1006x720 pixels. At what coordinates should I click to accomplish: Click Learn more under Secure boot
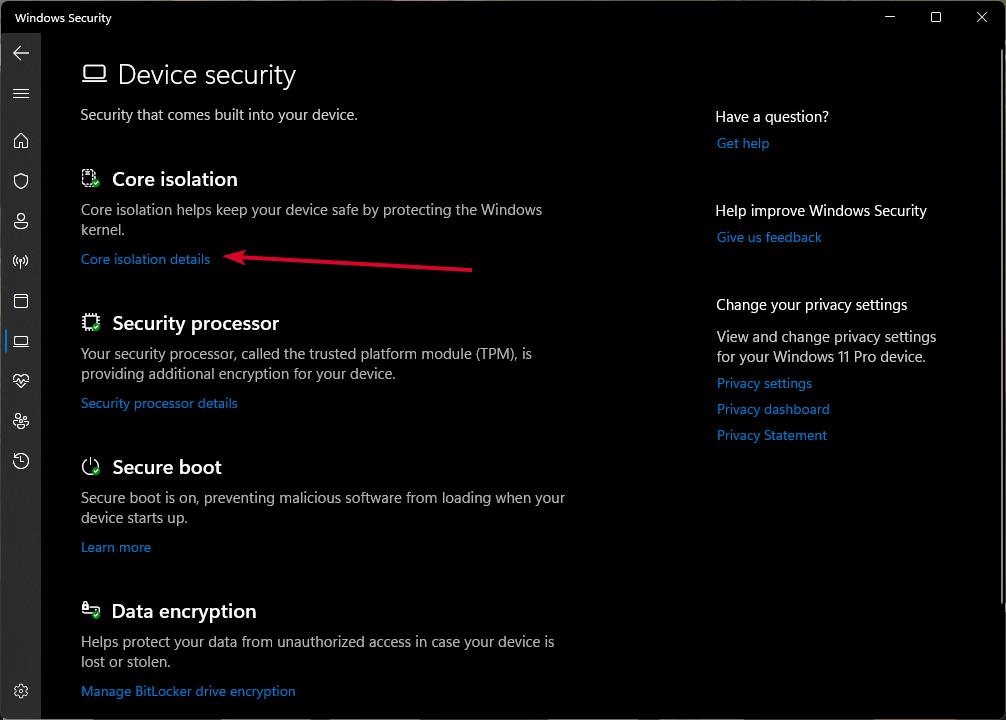coord(116,547)
